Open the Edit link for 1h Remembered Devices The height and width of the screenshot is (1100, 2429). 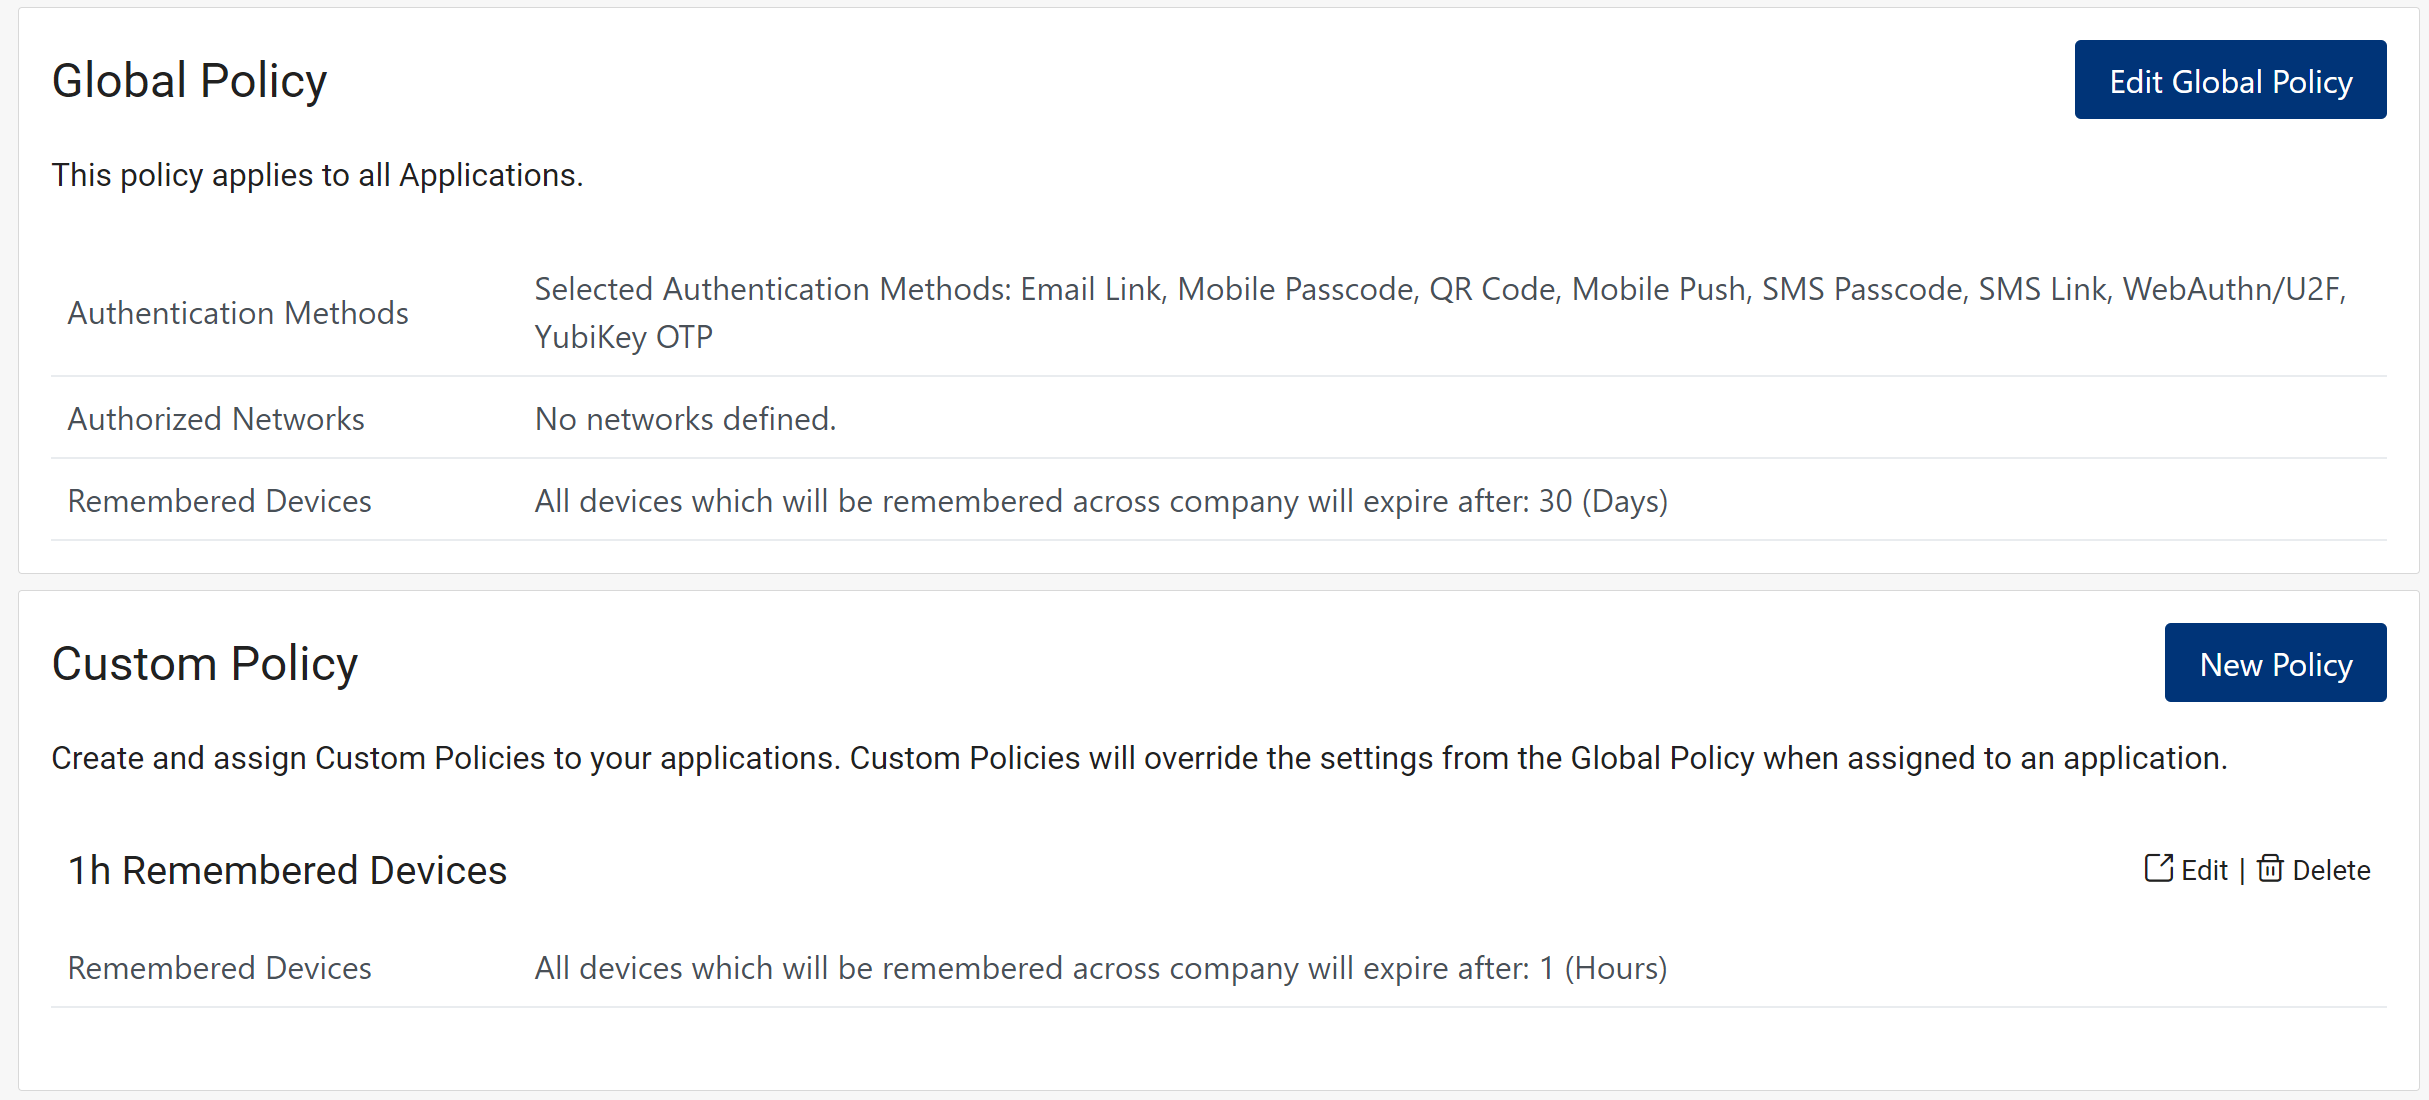click(x=2203, y=870)
